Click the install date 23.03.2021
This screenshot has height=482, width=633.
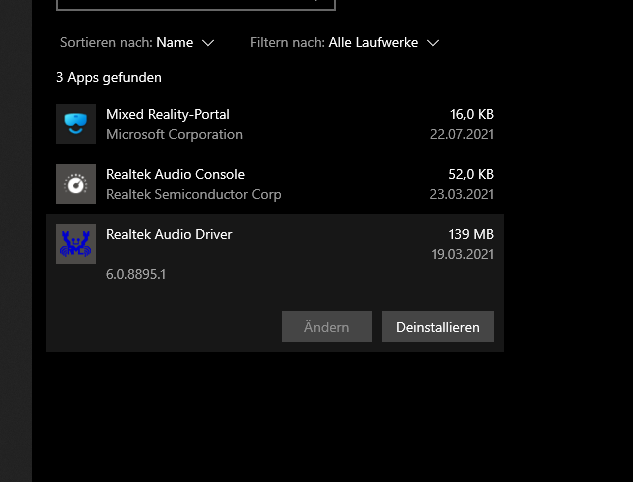tap(462, 194)
